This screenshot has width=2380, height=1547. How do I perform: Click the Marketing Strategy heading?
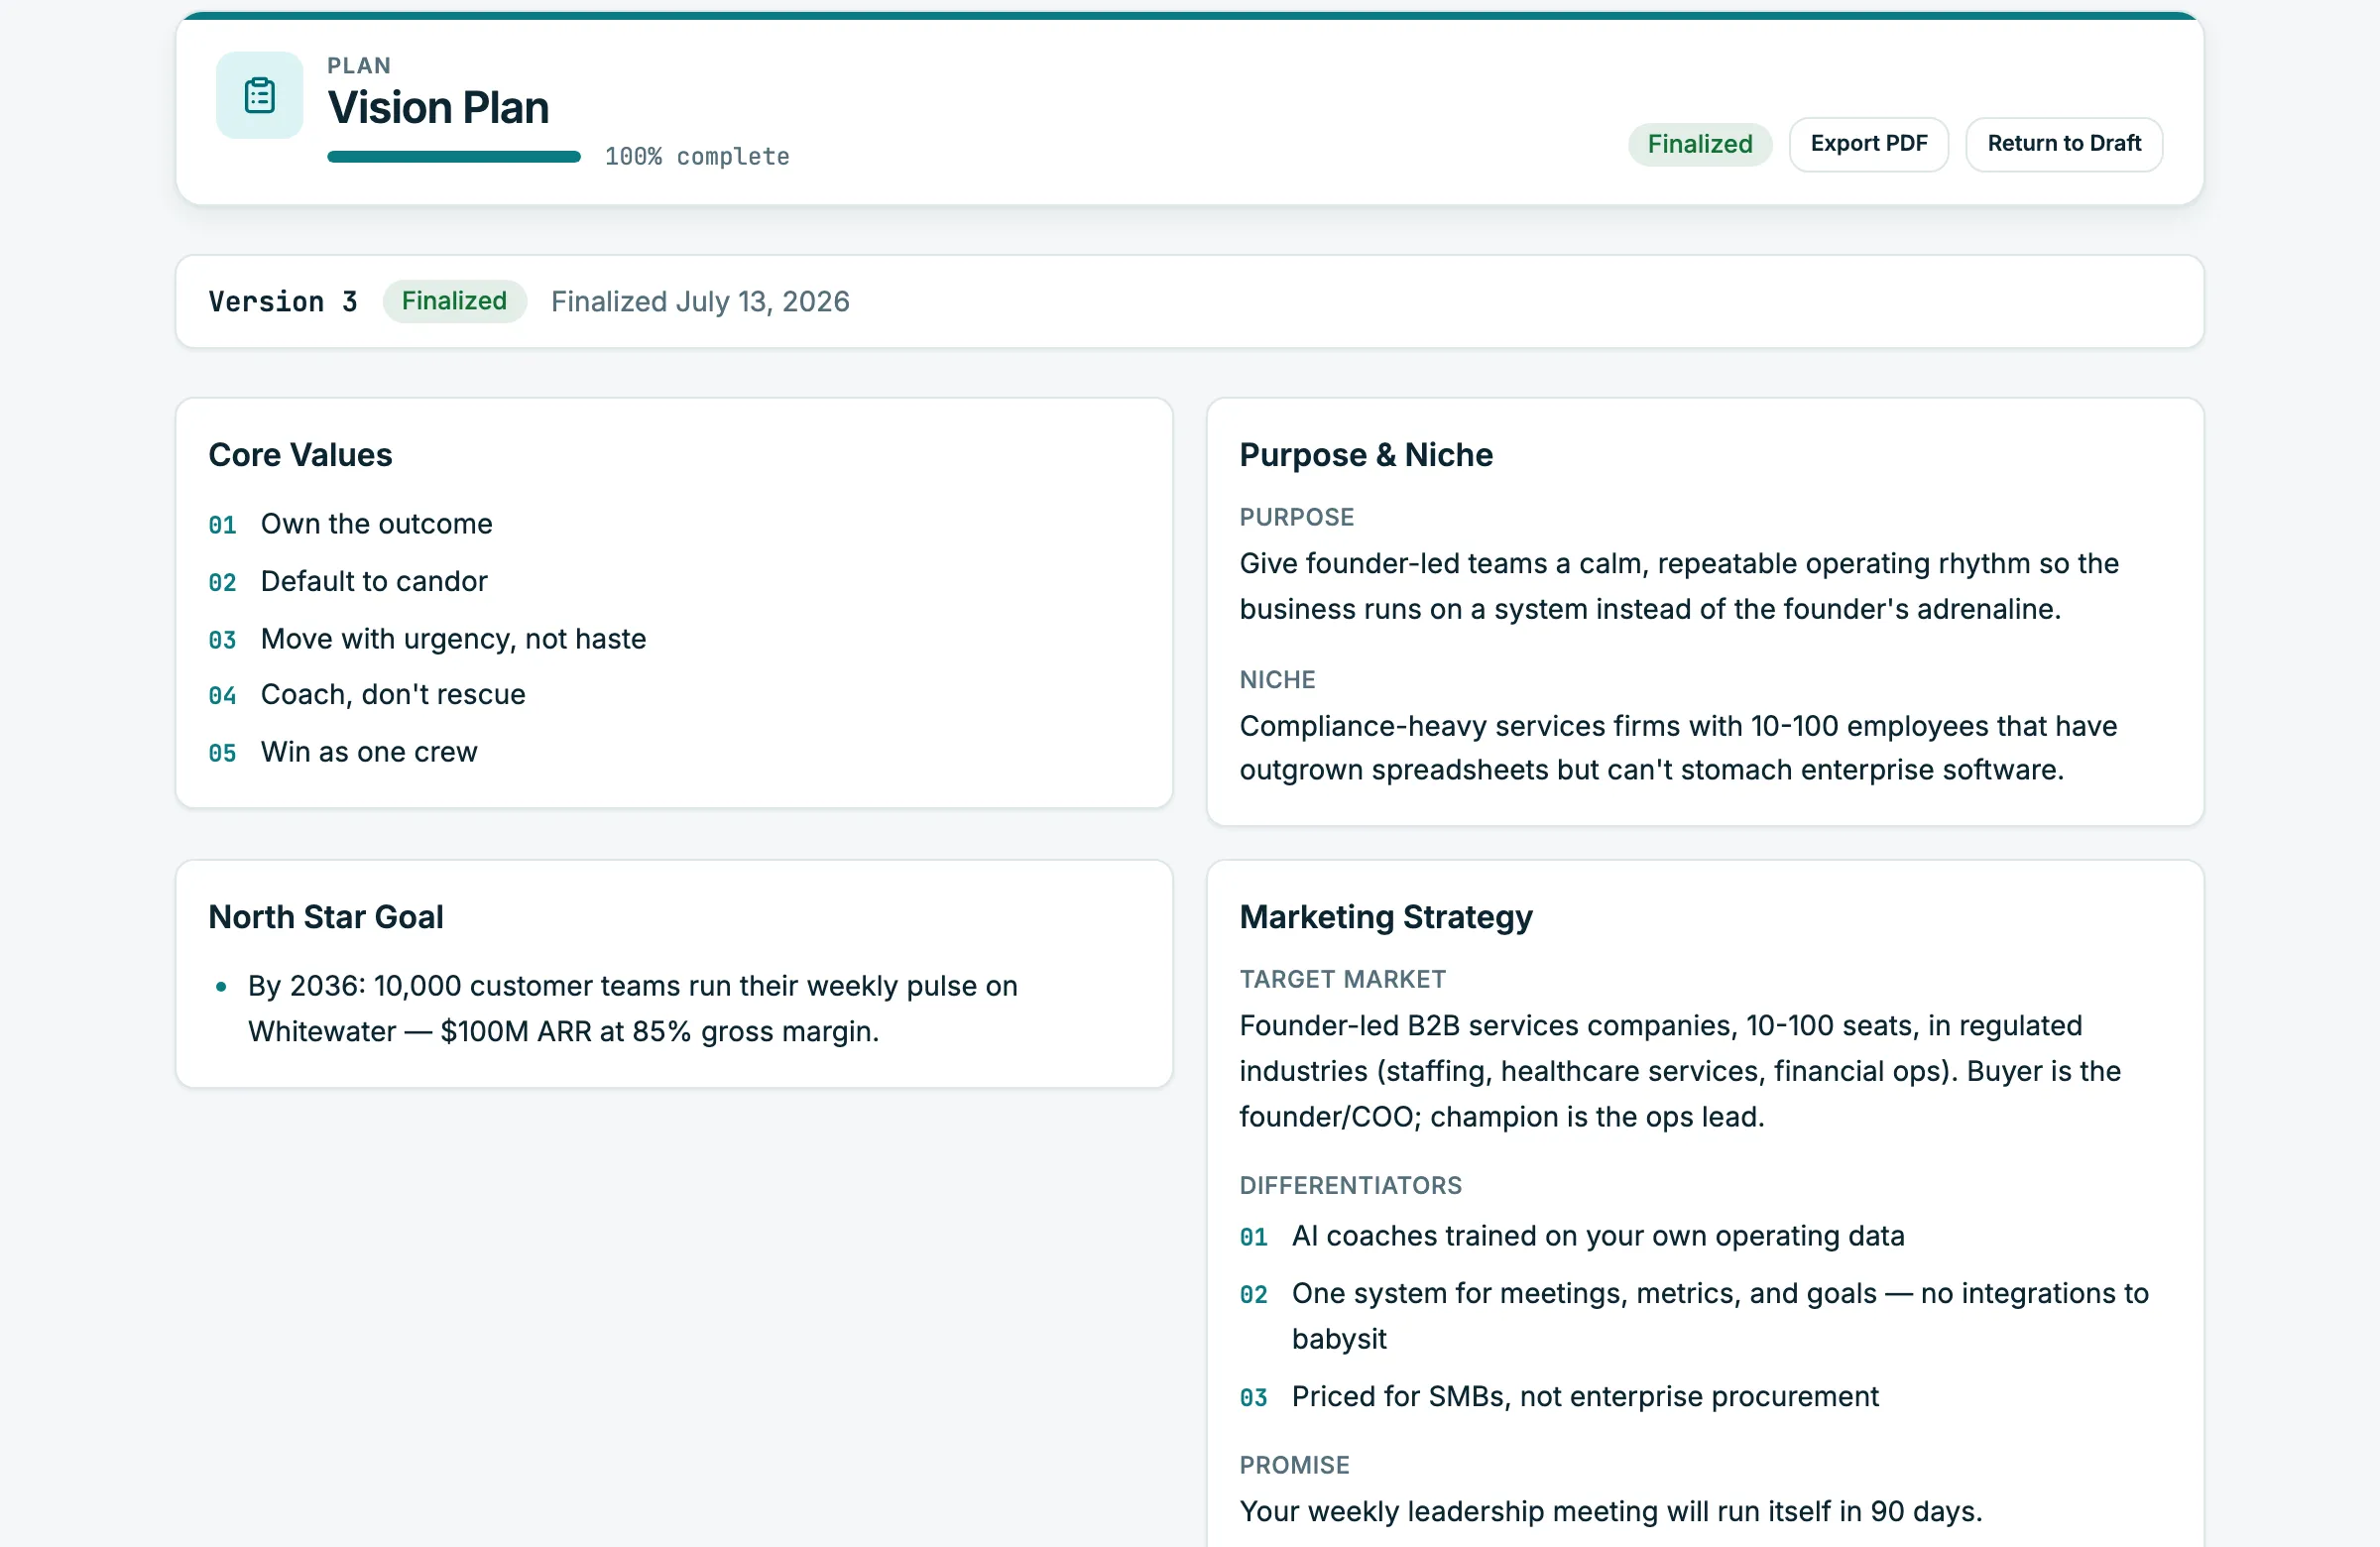coord(1386,917)
